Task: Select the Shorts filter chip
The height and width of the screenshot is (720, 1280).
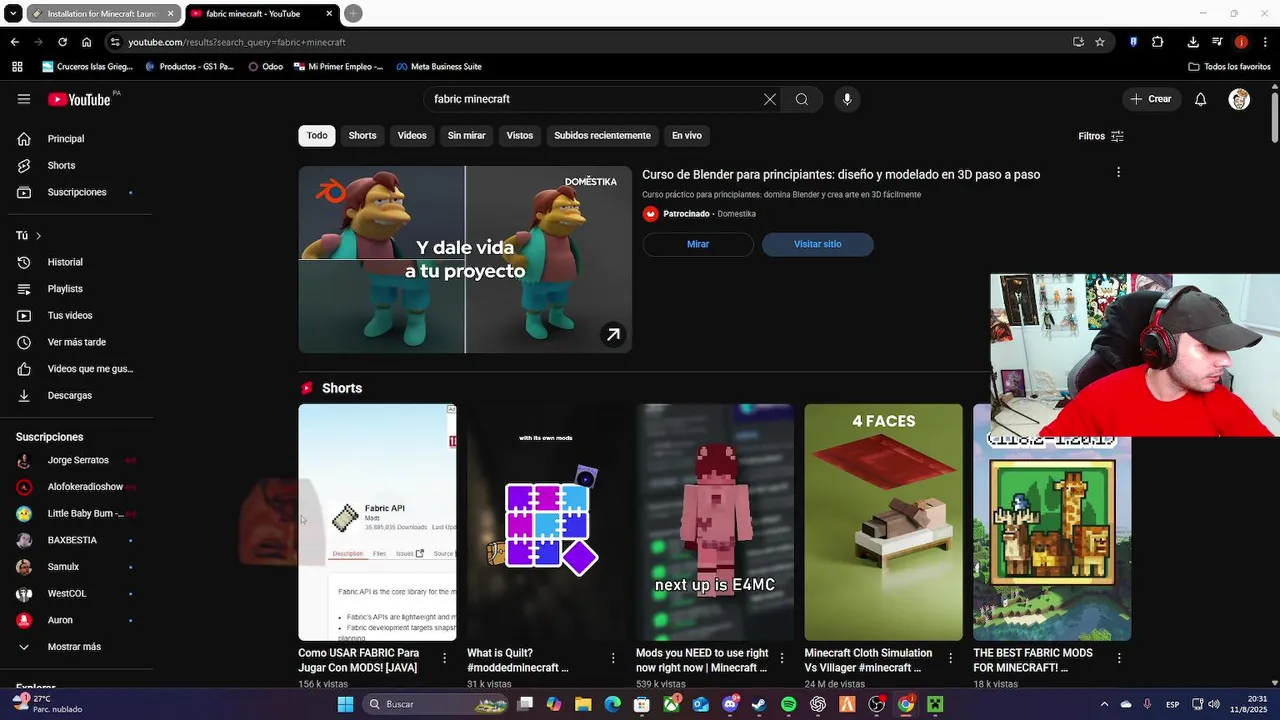Action: click(x=362, y=136)
